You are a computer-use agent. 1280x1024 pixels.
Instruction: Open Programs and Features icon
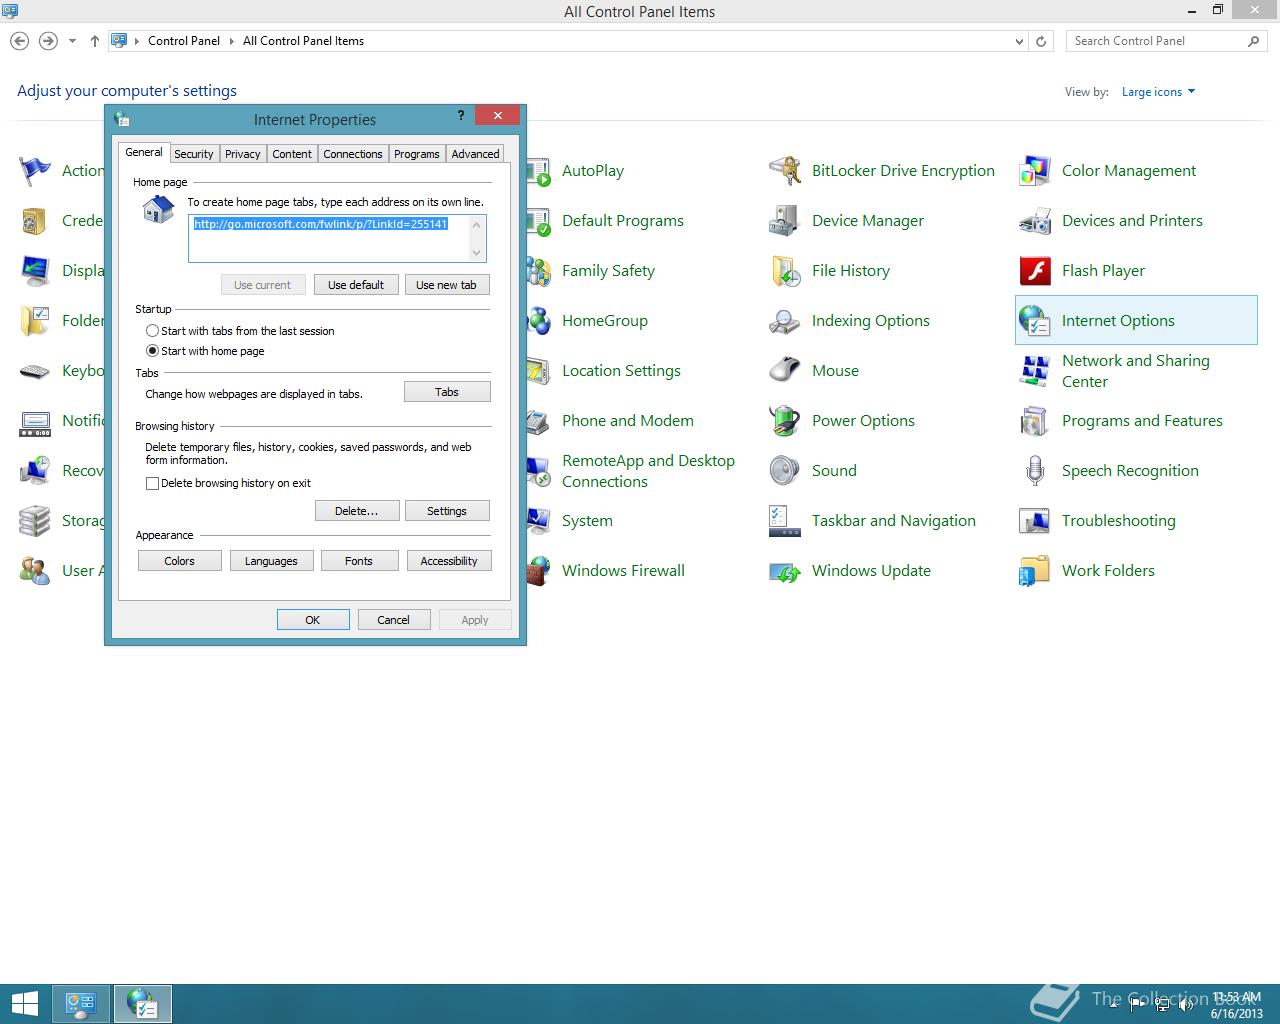(x=1035, y=421)
